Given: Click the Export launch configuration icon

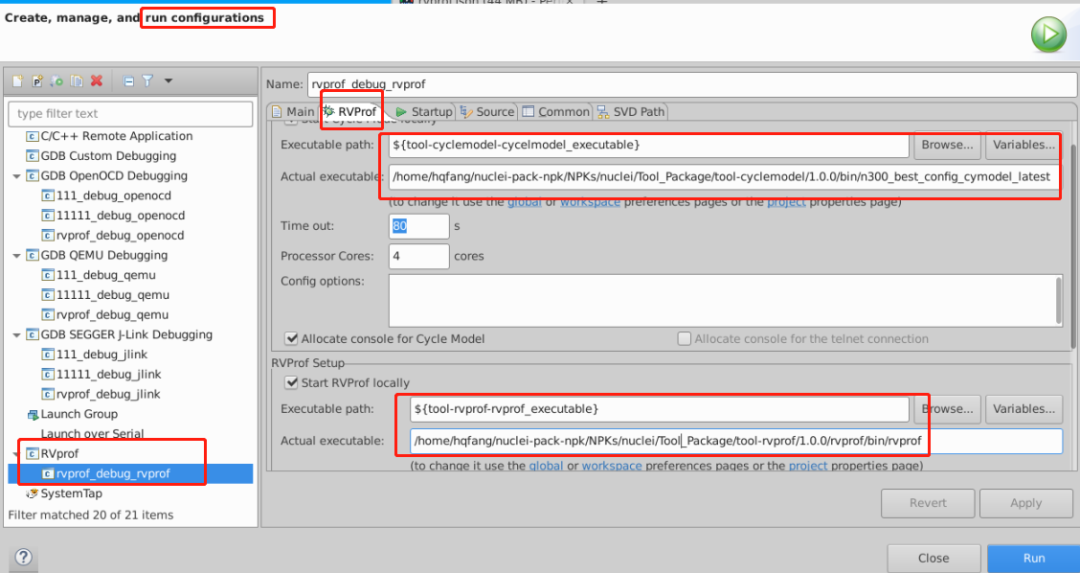Looking at the screenshot, I should (57, 81).
